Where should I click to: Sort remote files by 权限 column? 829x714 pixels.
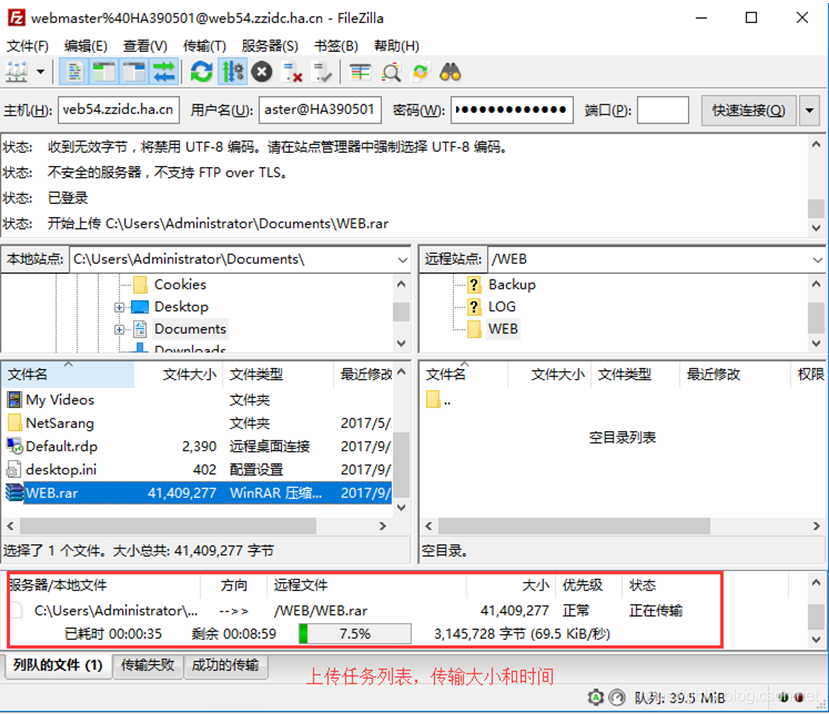(x=810, y=374)
